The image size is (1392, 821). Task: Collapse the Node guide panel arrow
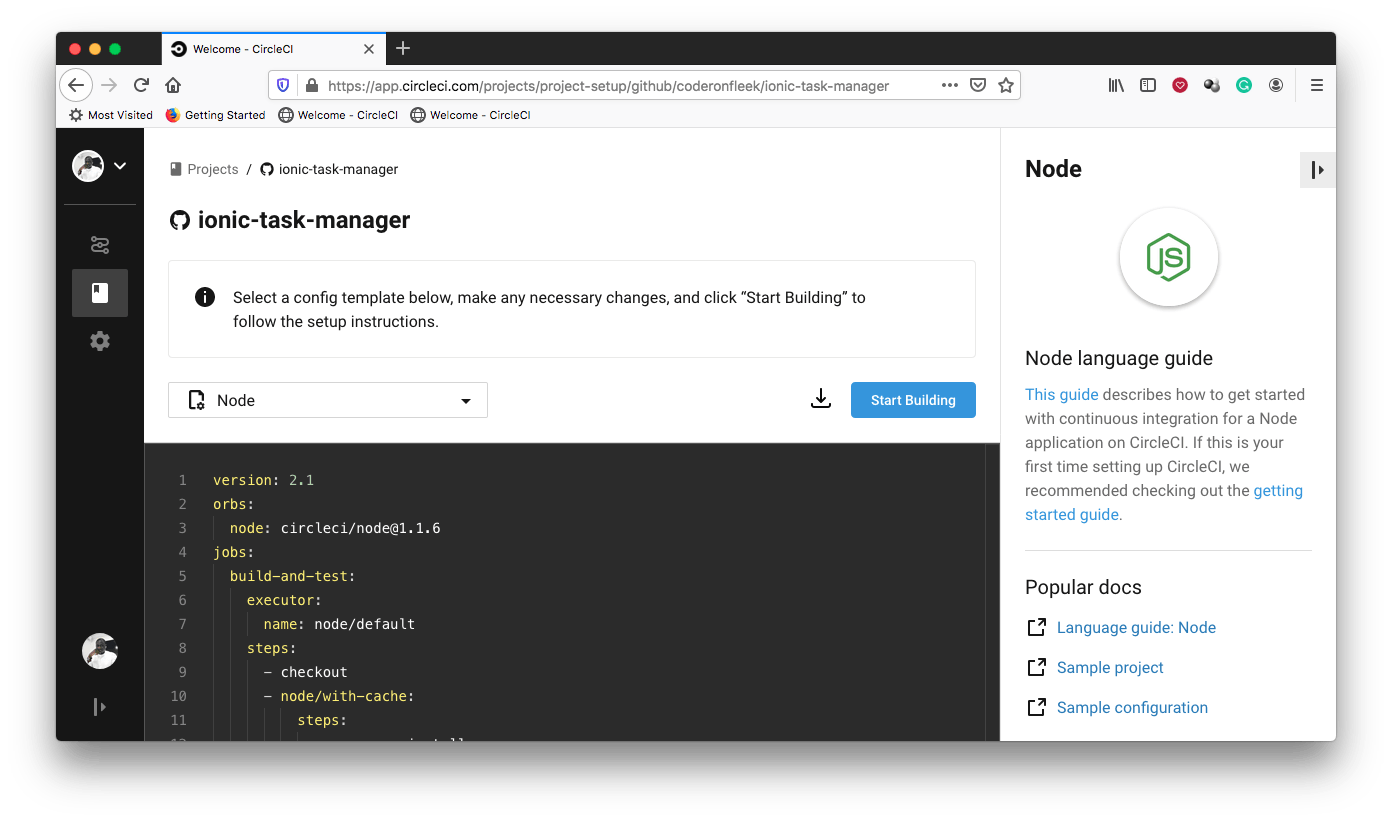click(x=1317, y=169)
